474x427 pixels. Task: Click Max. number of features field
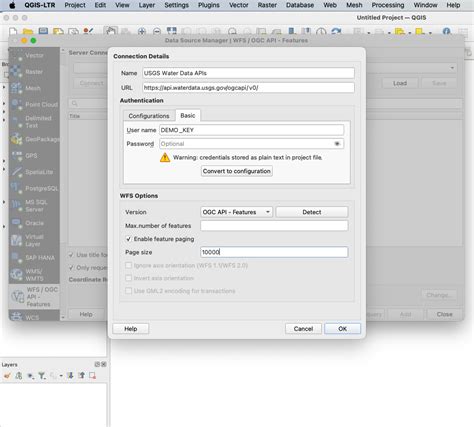point(274,226)
